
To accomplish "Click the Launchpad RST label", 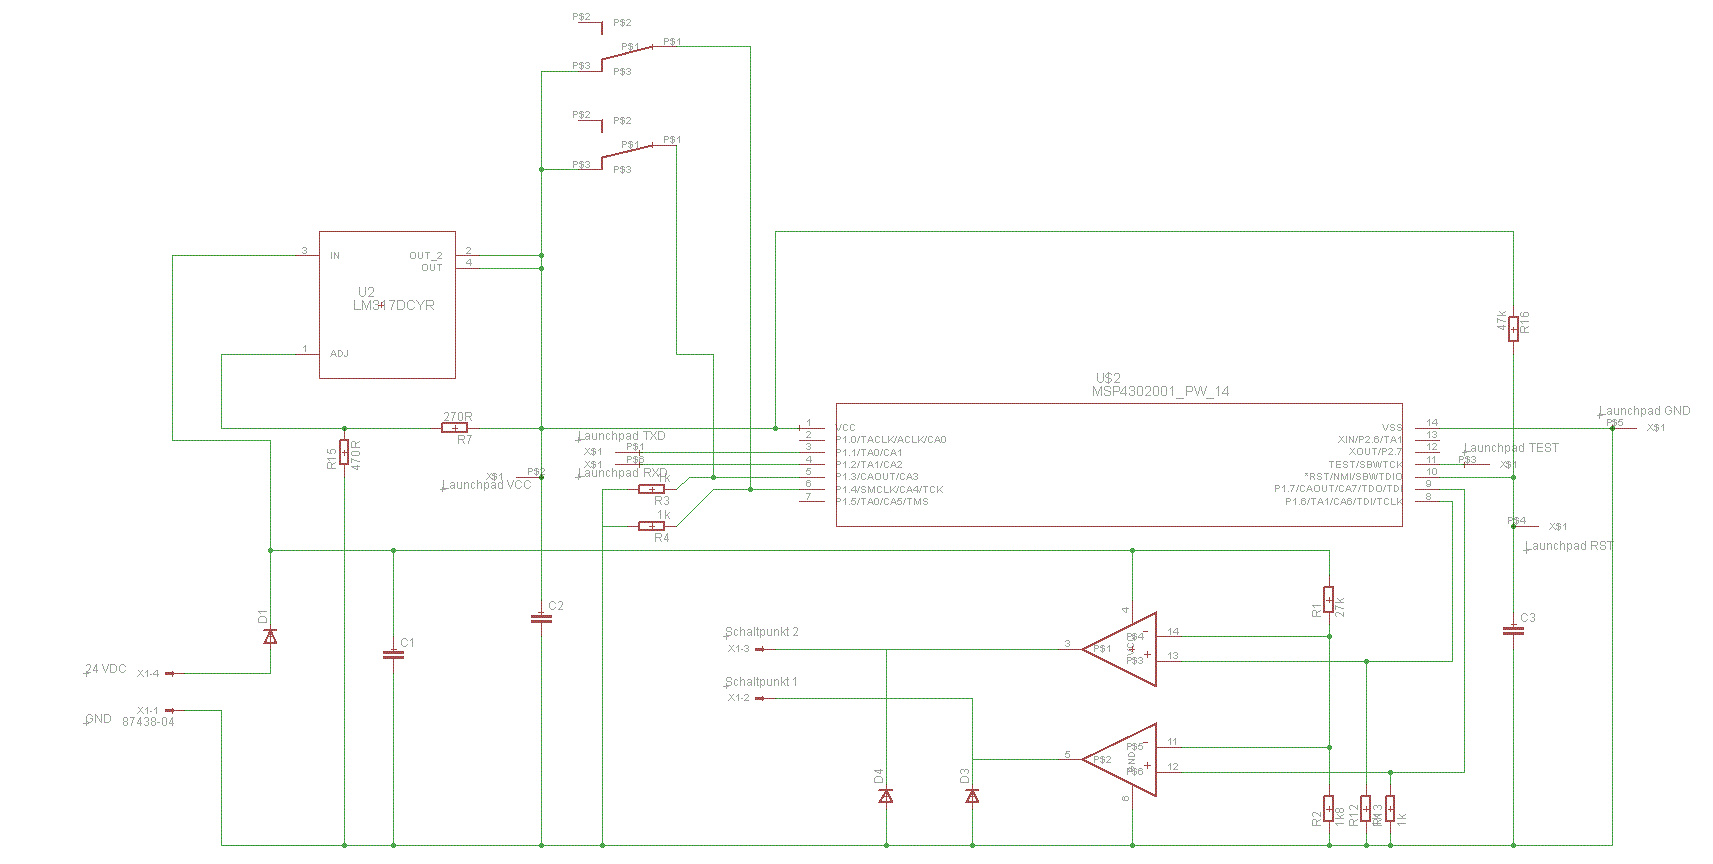I will point(1569,546).
